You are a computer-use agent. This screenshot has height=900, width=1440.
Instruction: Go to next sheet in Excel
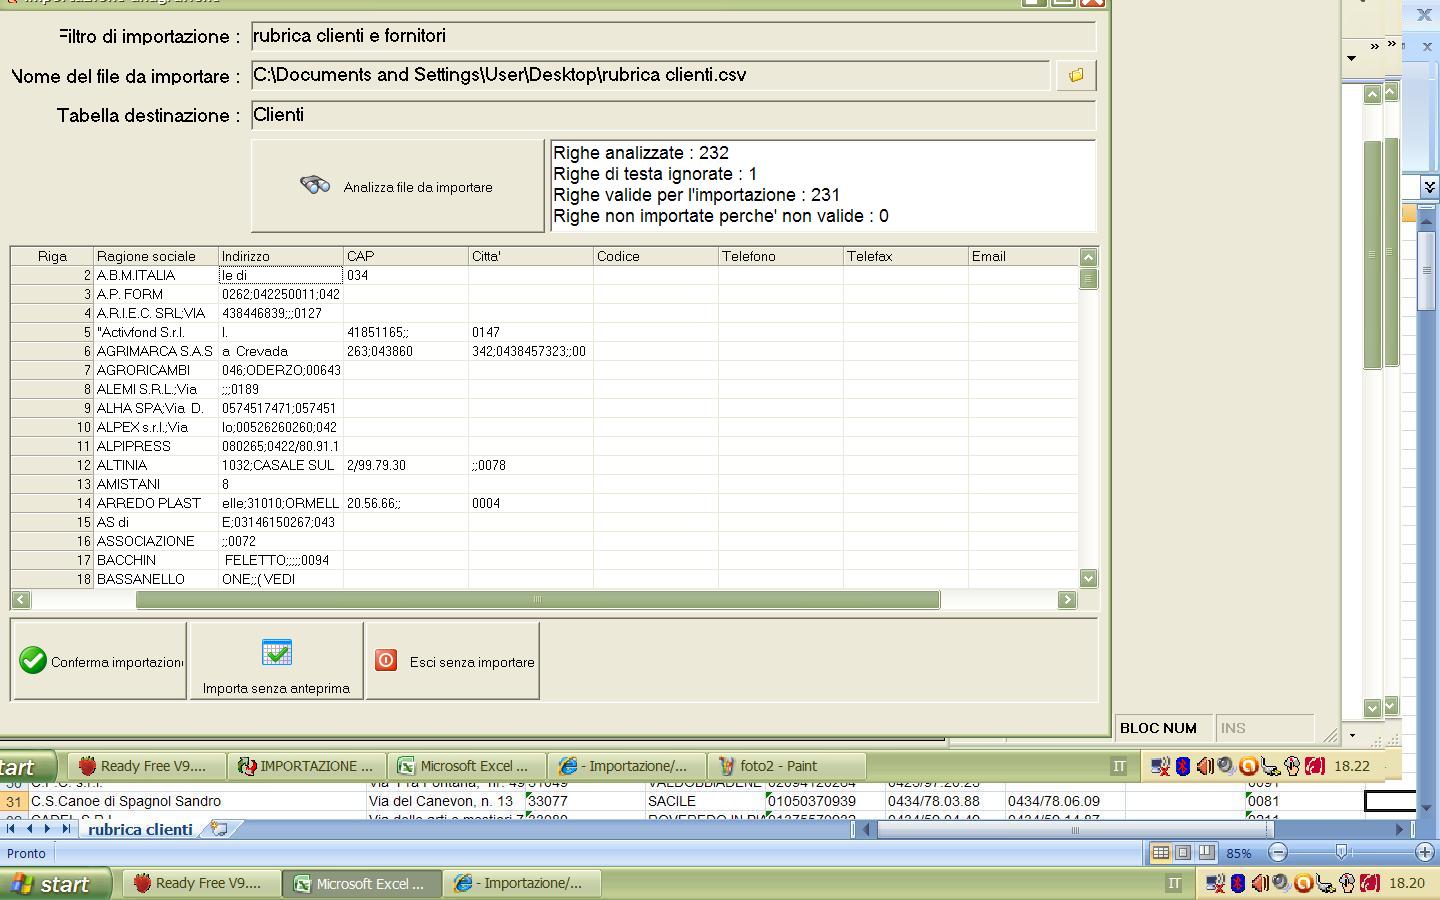(48, 828)
